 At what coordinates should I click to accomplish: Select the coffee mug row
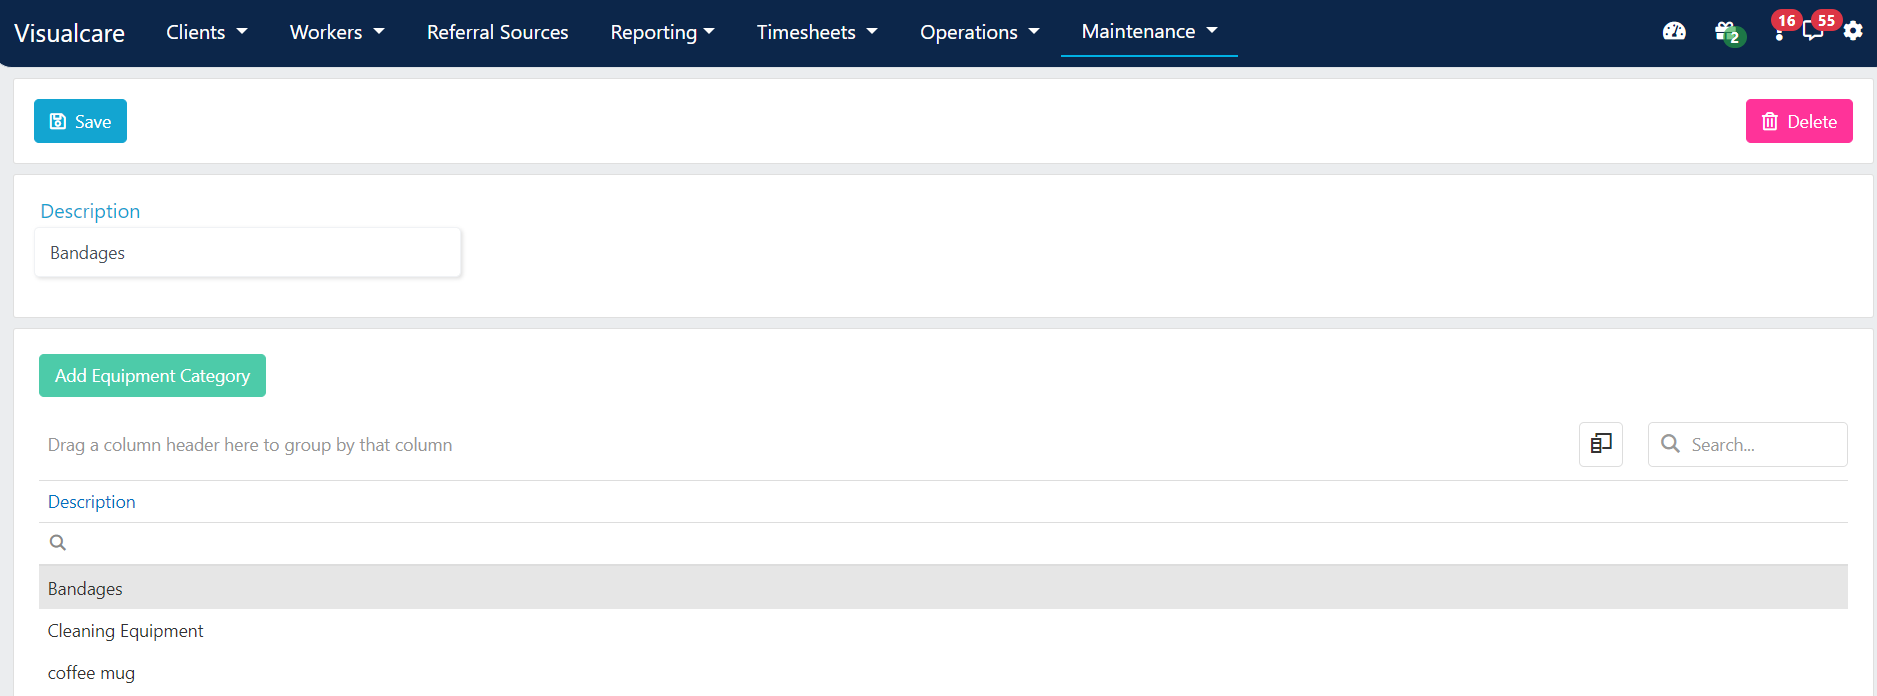coord(943,672)
